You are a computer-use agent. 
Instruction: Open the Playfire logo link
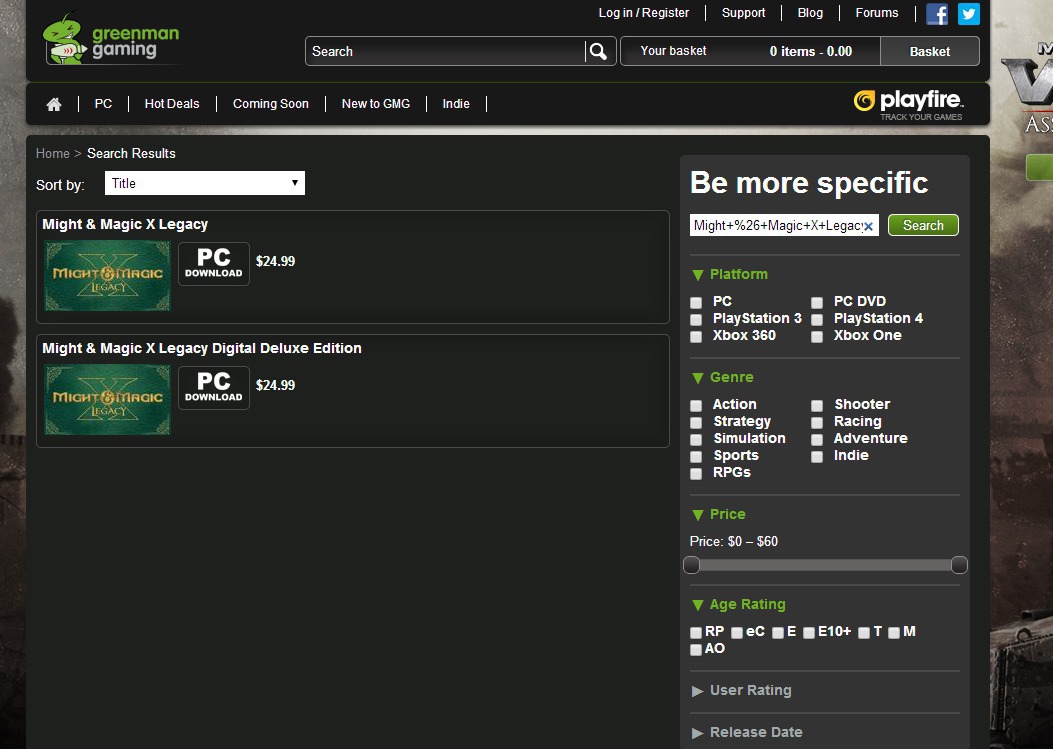coord(908,103)
